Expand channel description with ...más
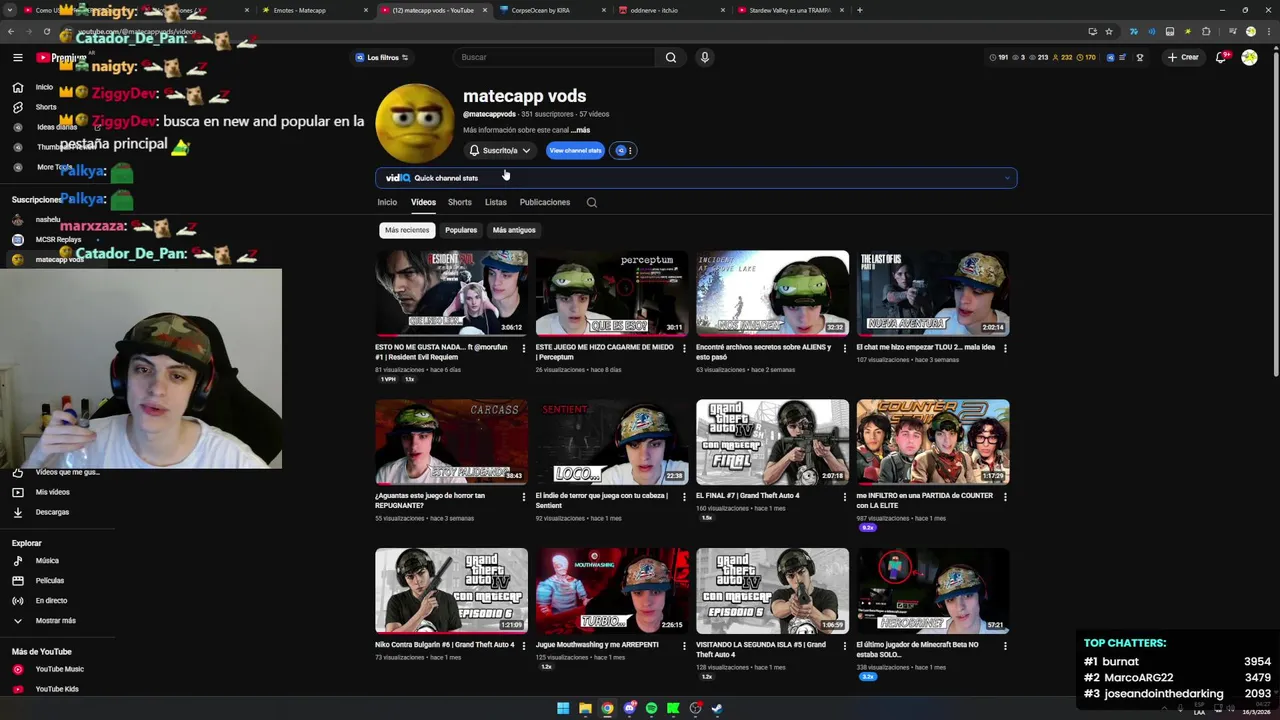The height and width of the screenshot is (720, 1280). click(581, 130)
